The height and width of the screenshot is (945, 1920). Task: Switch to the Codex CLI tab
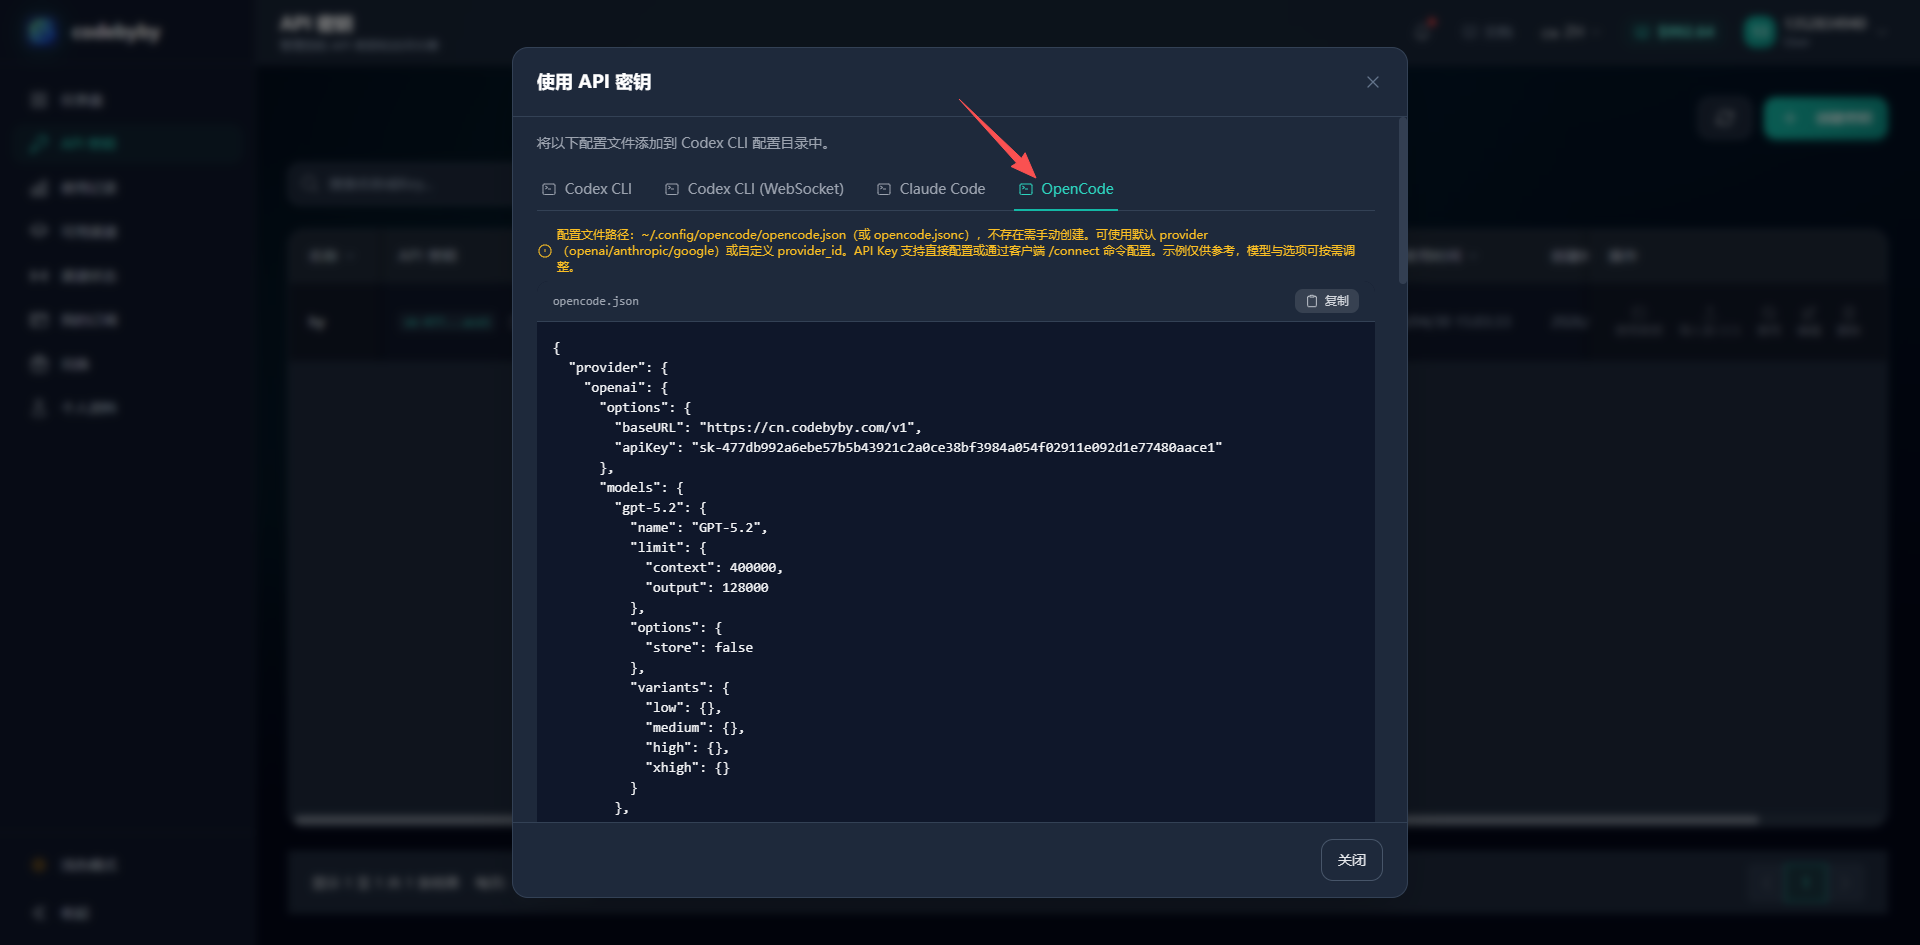587,189
